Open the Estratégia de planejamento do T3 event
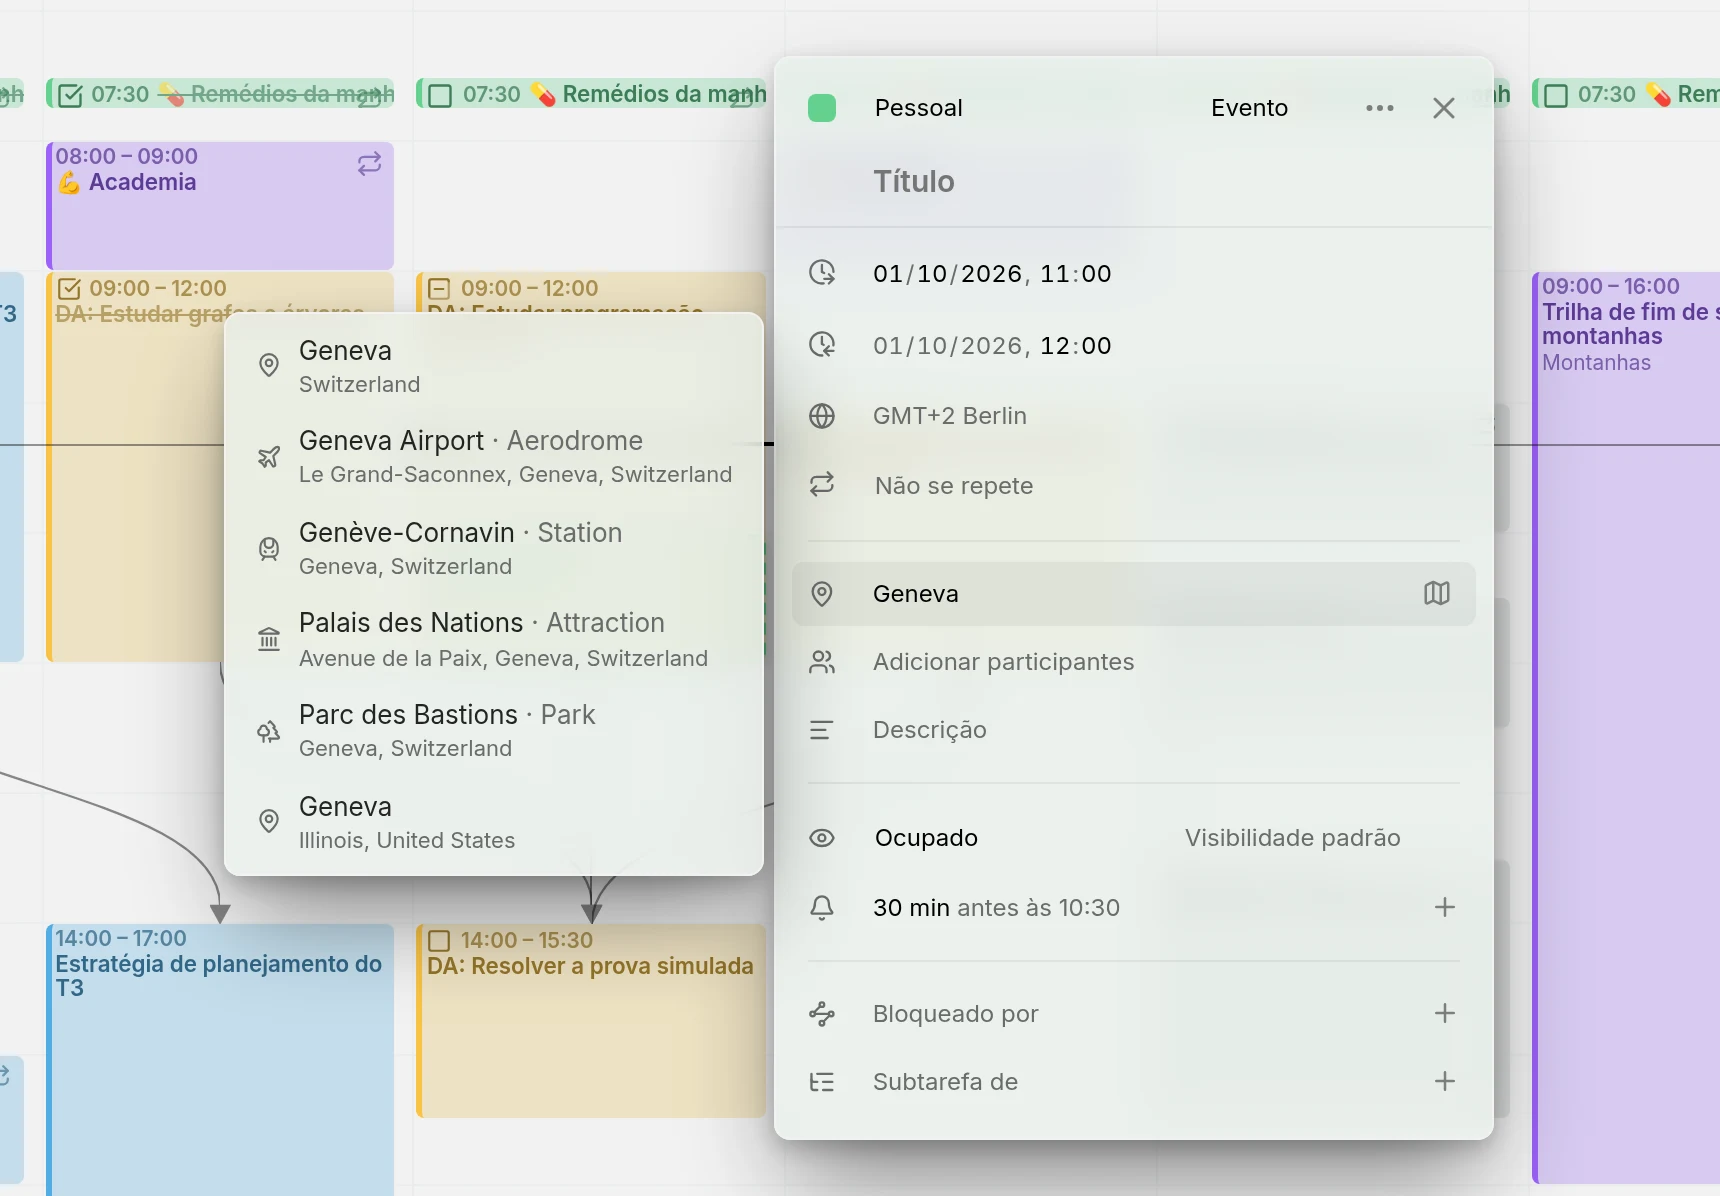The image size is (1720, 1196). coord(220,1060)
